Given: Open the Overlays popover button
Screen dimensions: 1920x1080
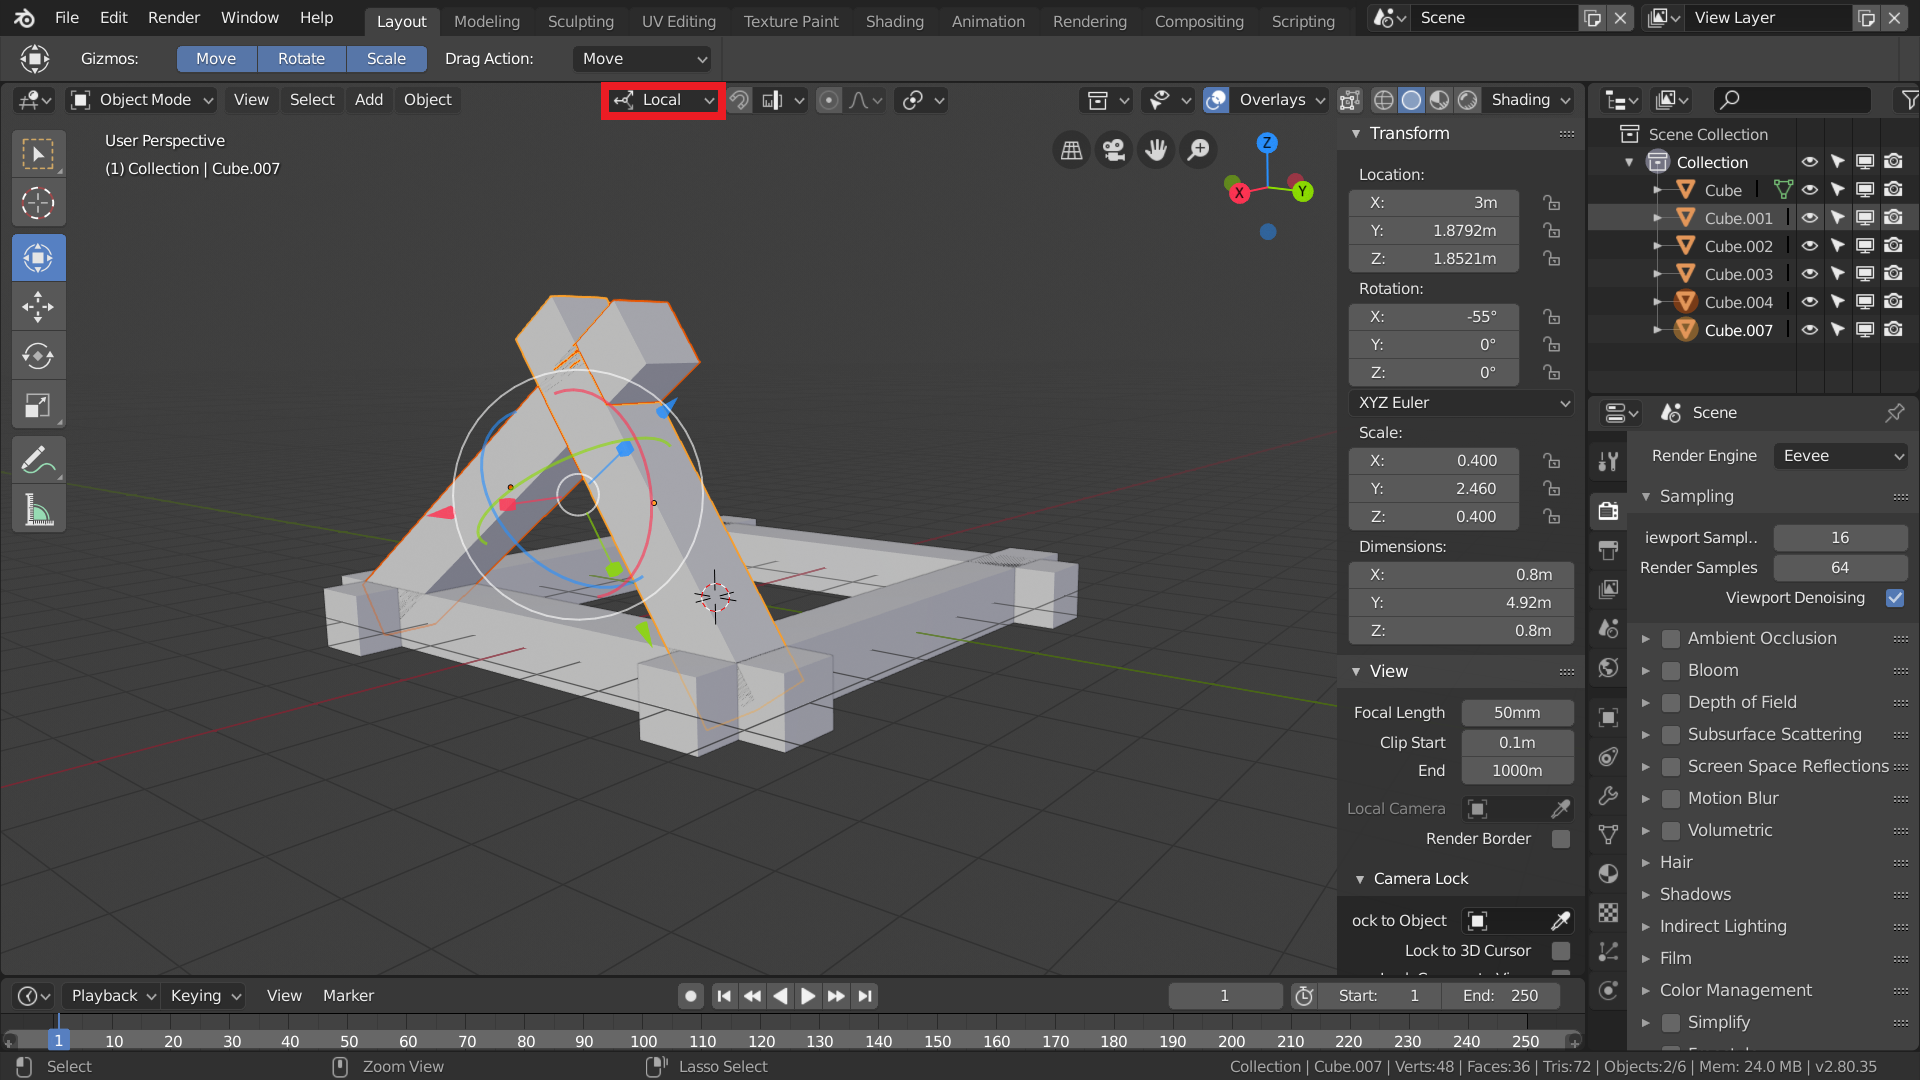Looking at the screenshot, I should (x=1281, y=100).
